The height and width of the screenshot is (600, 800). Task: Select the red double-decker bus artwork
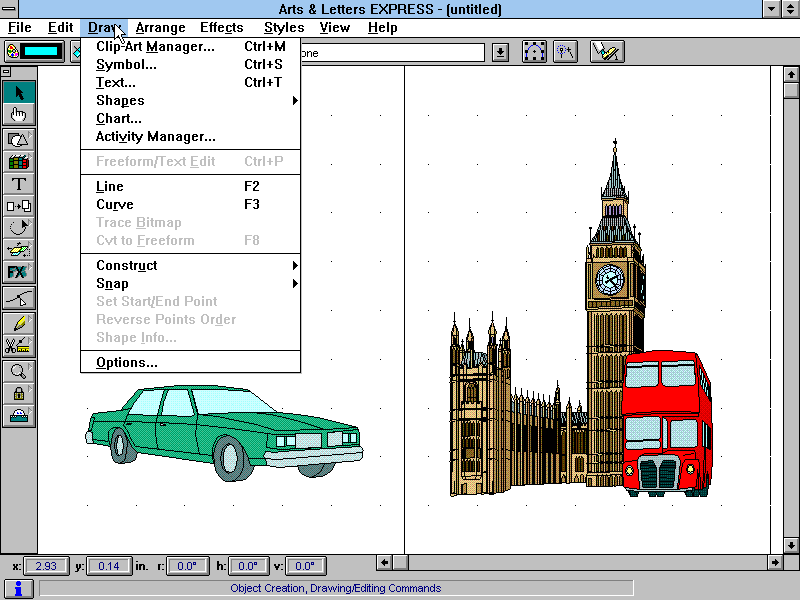666,423
